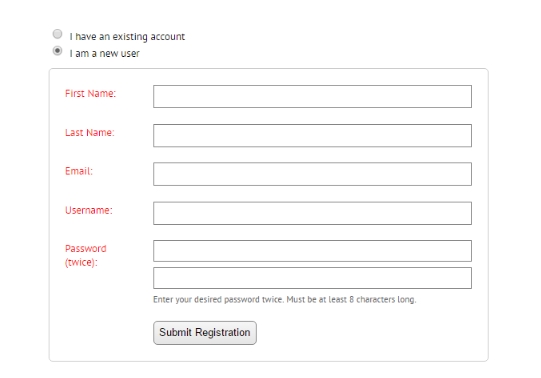Click the "I am a new user" label text
The image size is (541, 378).
click(105, 53)
